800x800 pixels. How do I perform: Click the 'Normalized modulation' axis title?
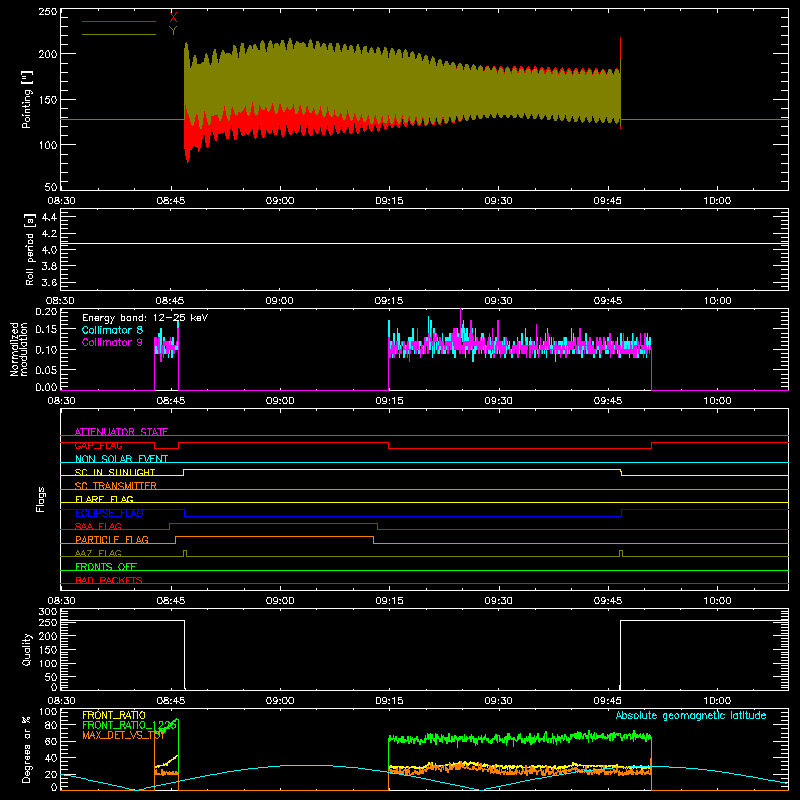[19, 349]
